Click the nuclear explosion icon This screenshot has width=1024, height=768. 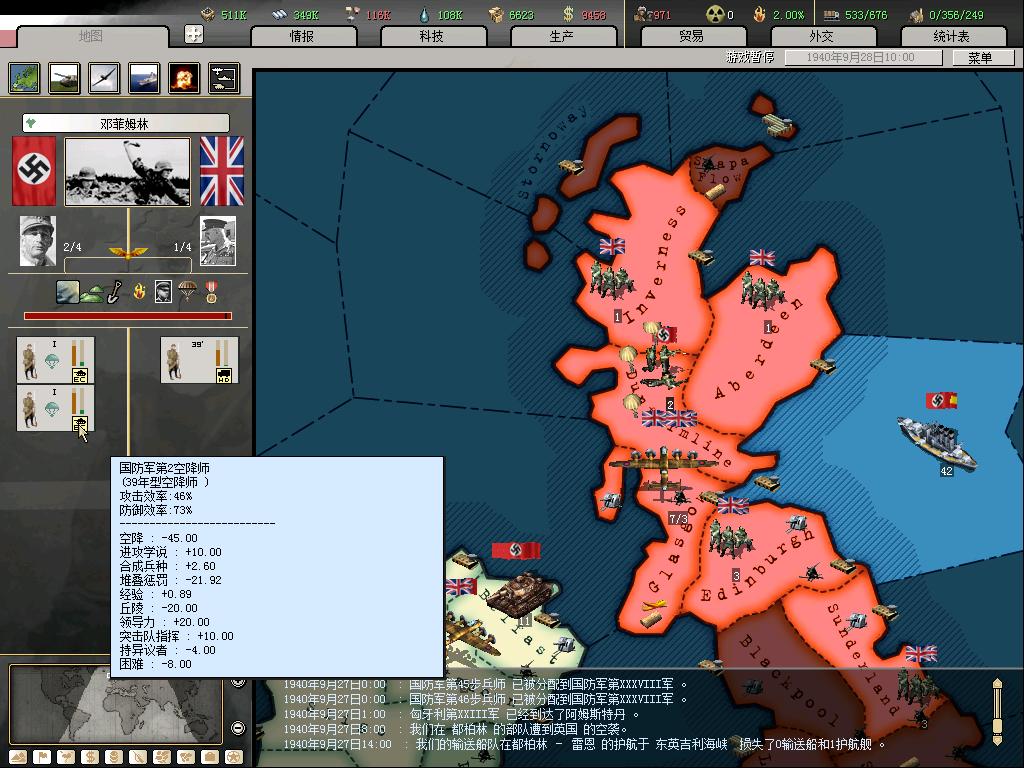pos(184,78)
